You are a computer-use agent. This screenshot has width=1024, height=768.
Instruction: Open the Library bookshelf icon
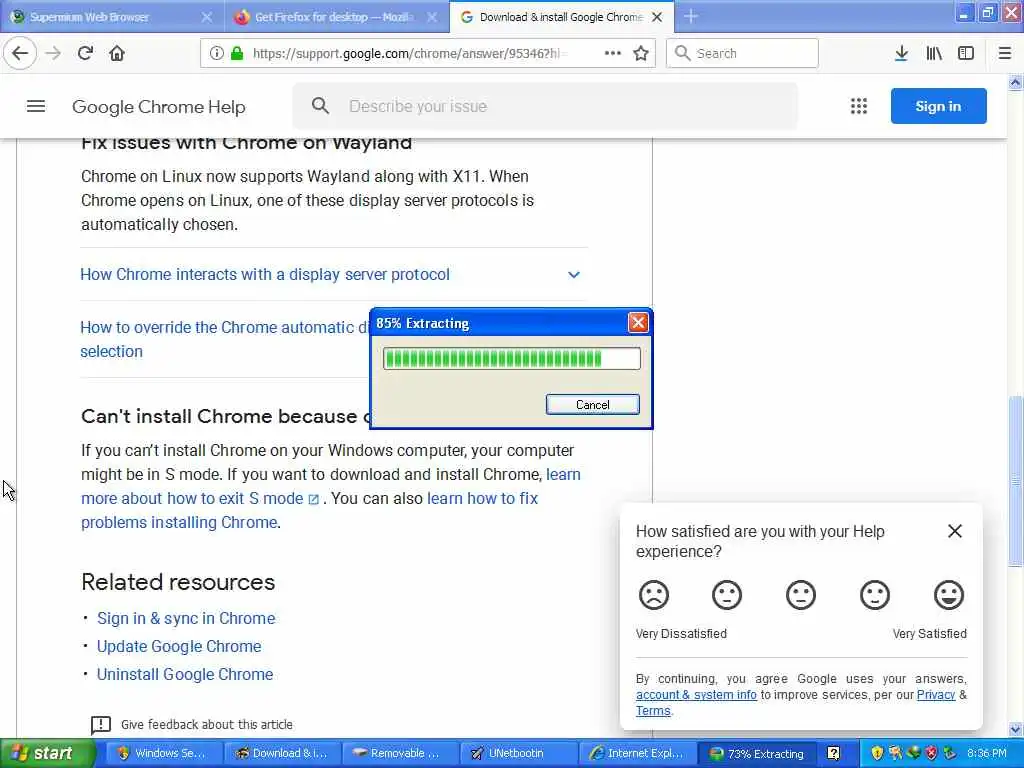[x=934, y=53]
